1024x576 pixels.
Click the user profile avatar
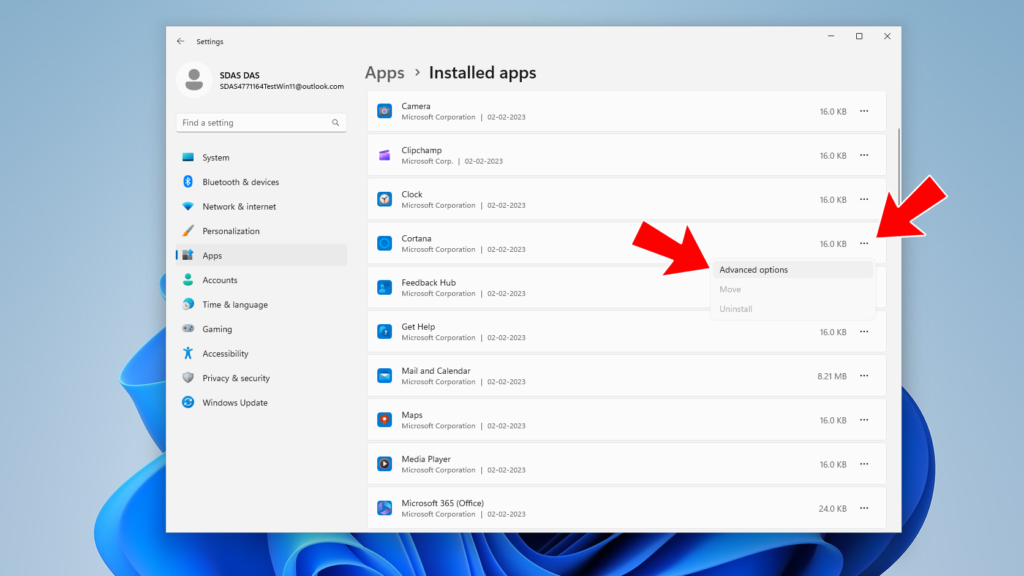tap(194, 80)
